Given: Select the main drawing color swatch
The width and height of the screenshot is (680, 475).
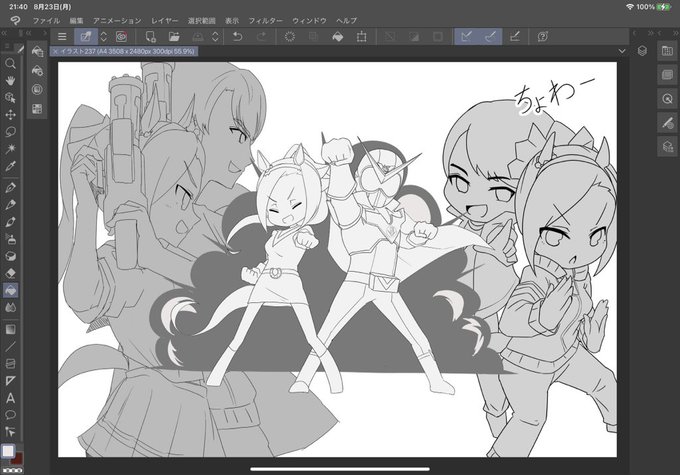Looking at the screenshot, I should [x=8, y=451].
